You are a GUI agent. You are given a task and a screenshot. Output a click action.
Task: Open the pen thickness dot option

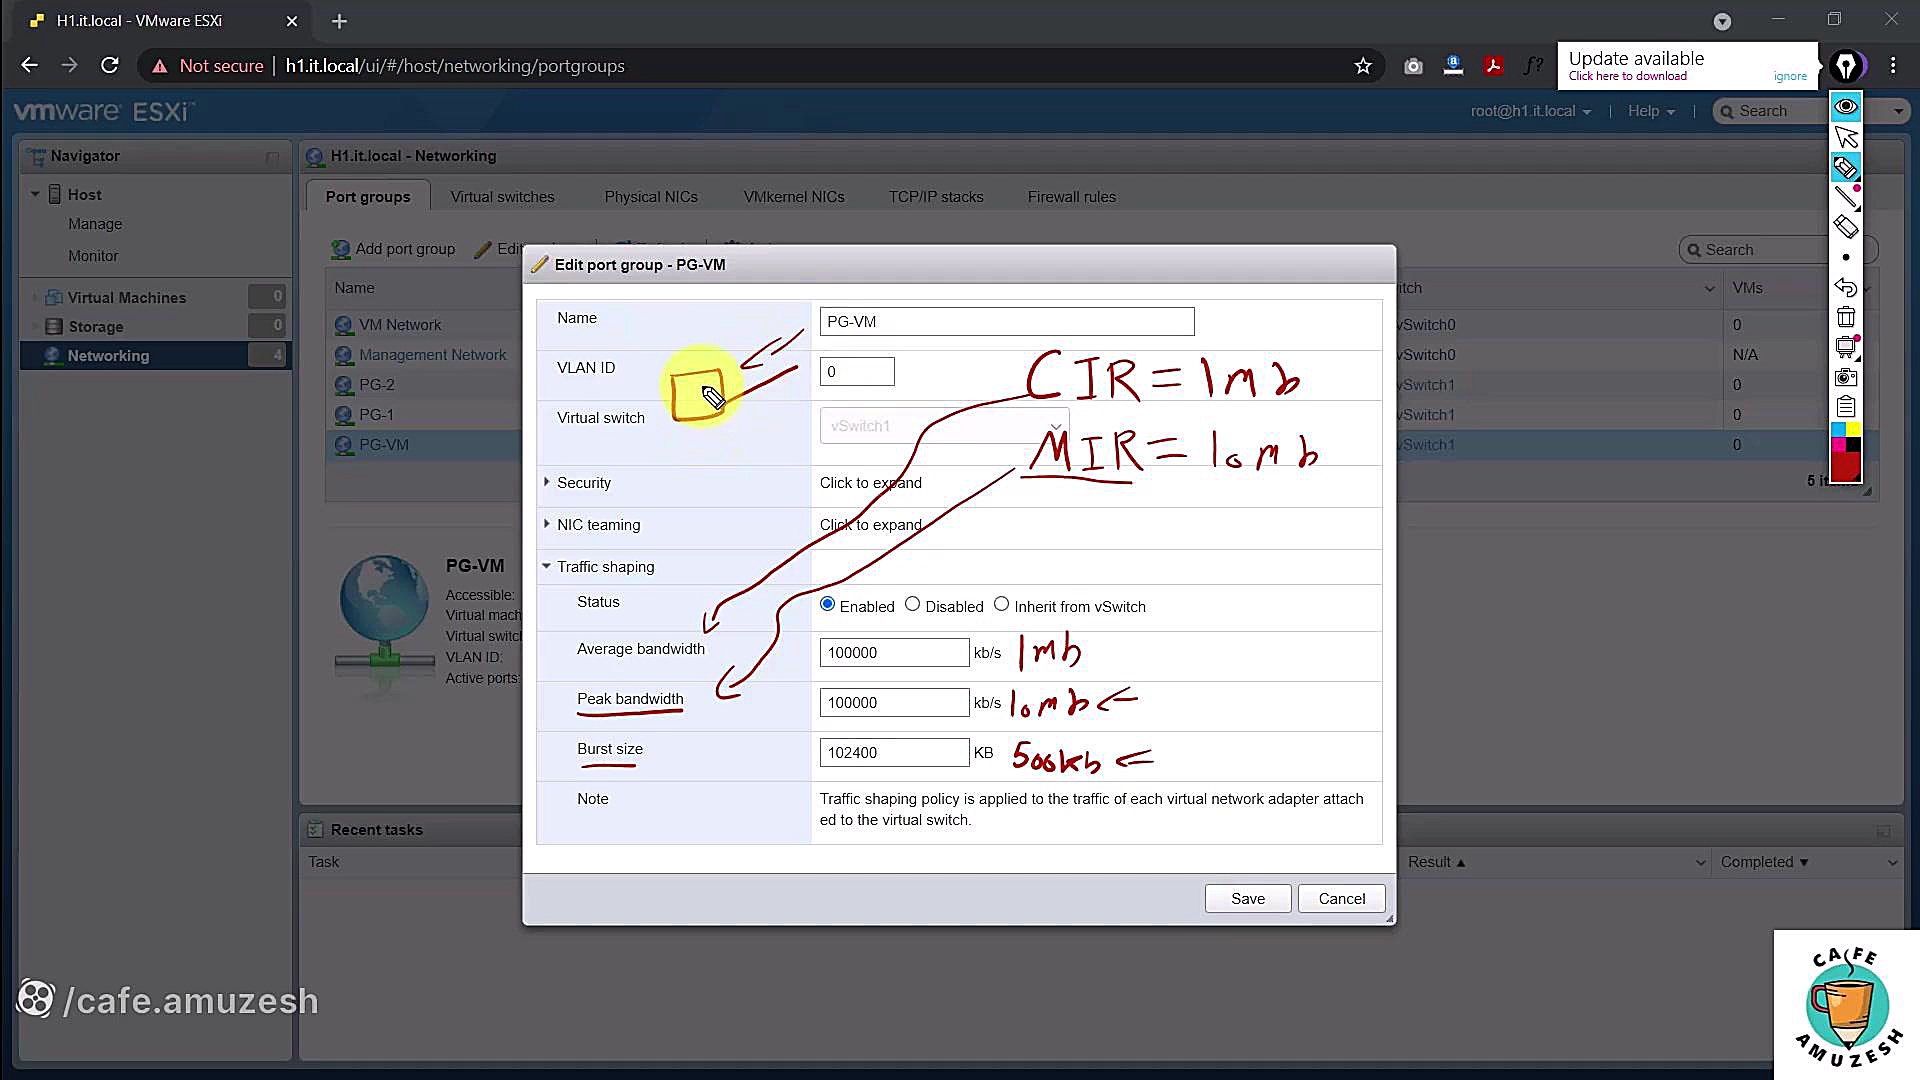(x=1846, y=257)
